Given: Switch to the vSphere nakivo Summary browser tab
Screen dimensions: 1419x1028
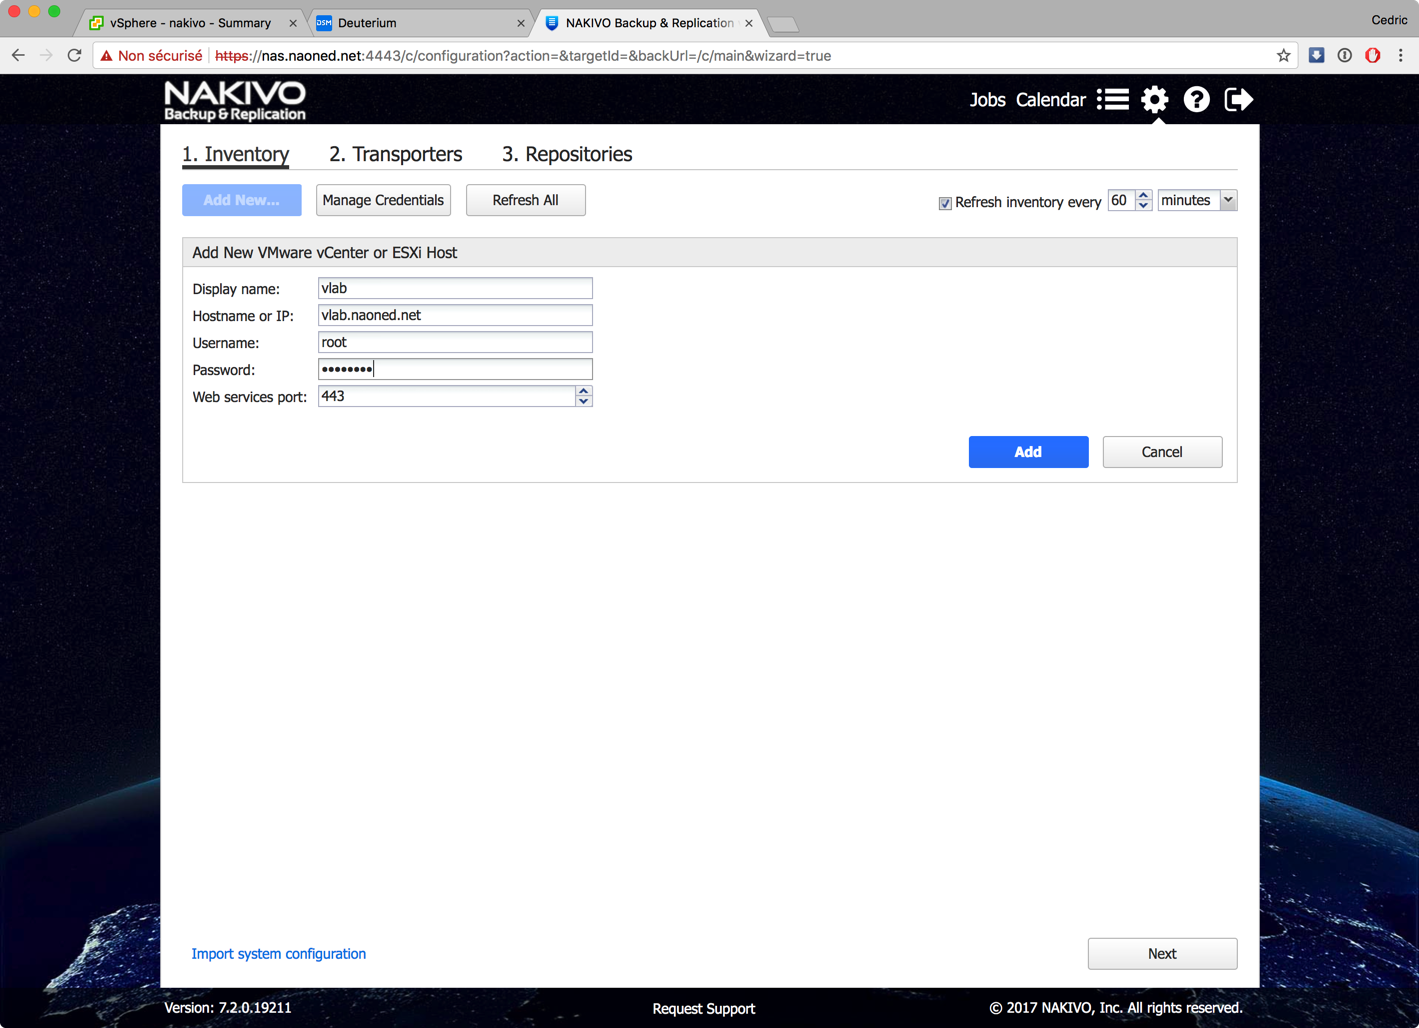Looking at the screenshot, I should point(190,23).
